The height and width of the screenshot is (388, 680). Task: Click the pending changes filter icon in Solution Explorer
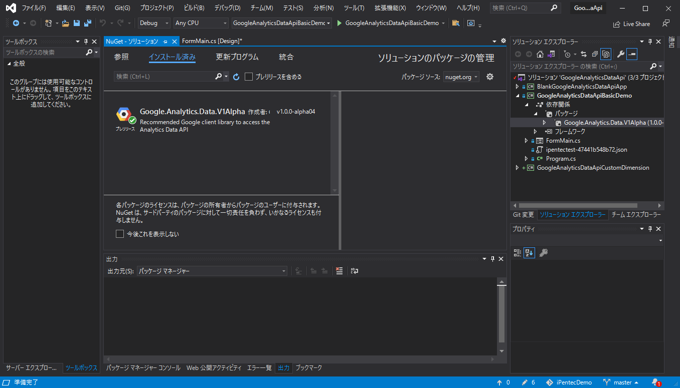[567, 54]
